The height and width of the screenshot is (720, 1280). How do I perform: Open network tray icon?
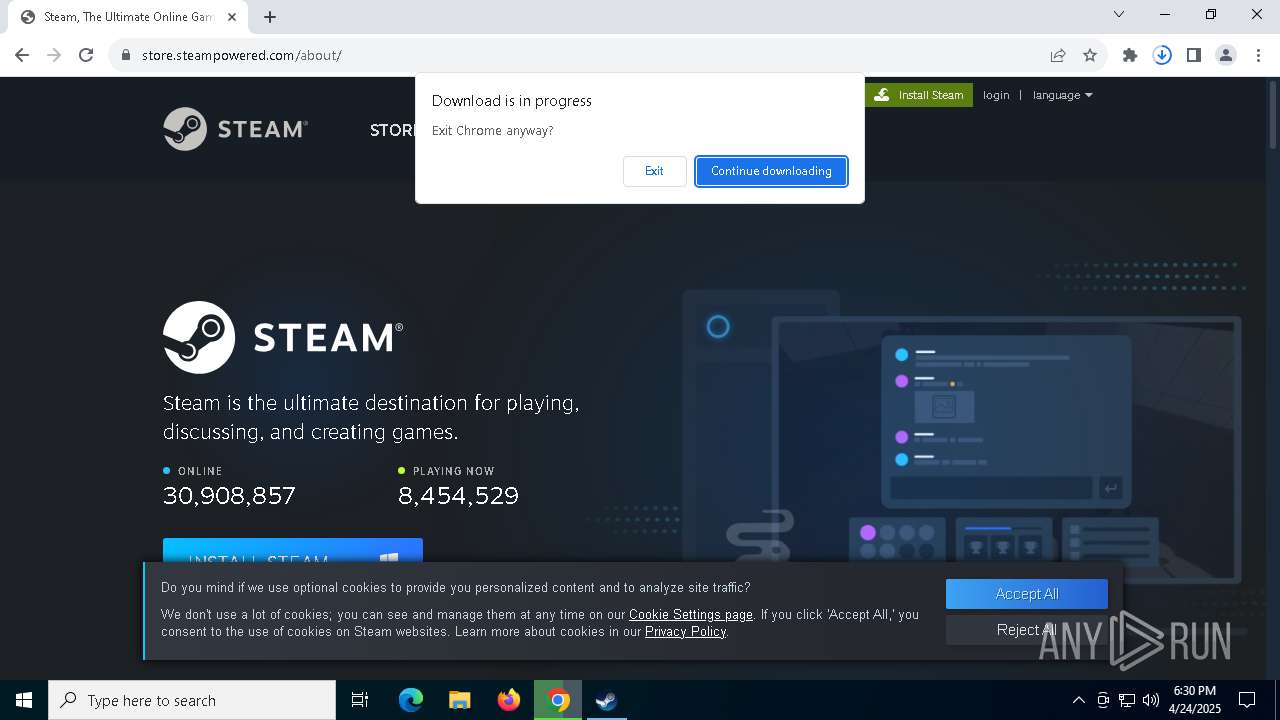(x=1127, y=700)
